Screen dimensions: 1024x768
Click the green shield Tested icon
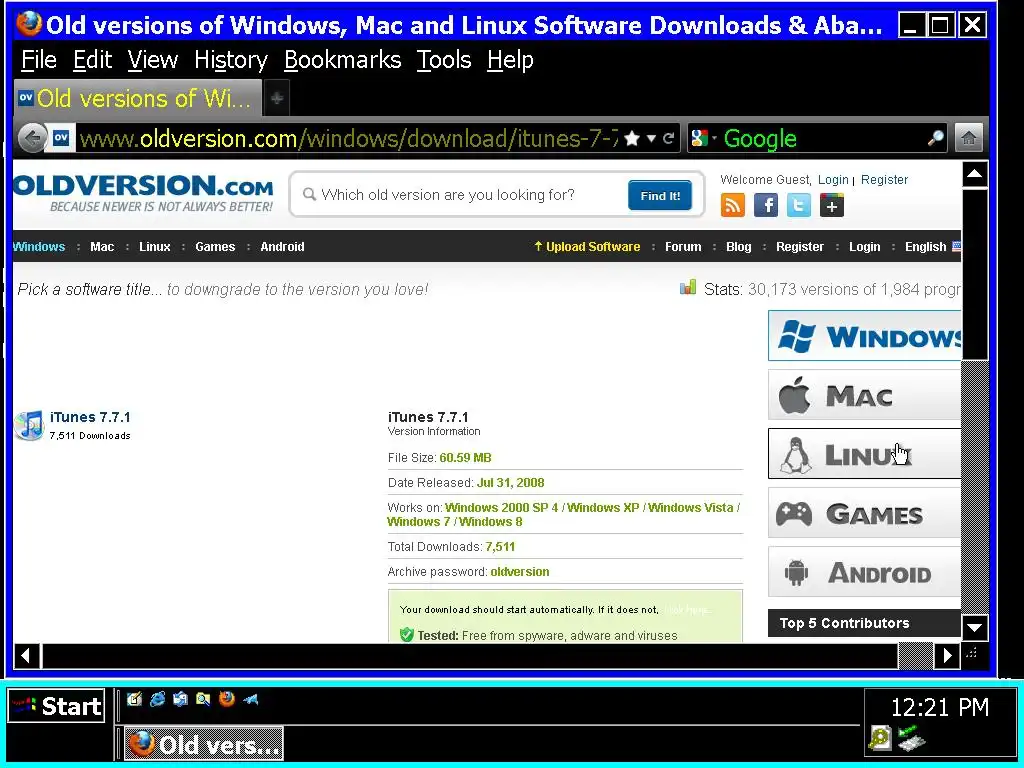[x=407, y=634]
